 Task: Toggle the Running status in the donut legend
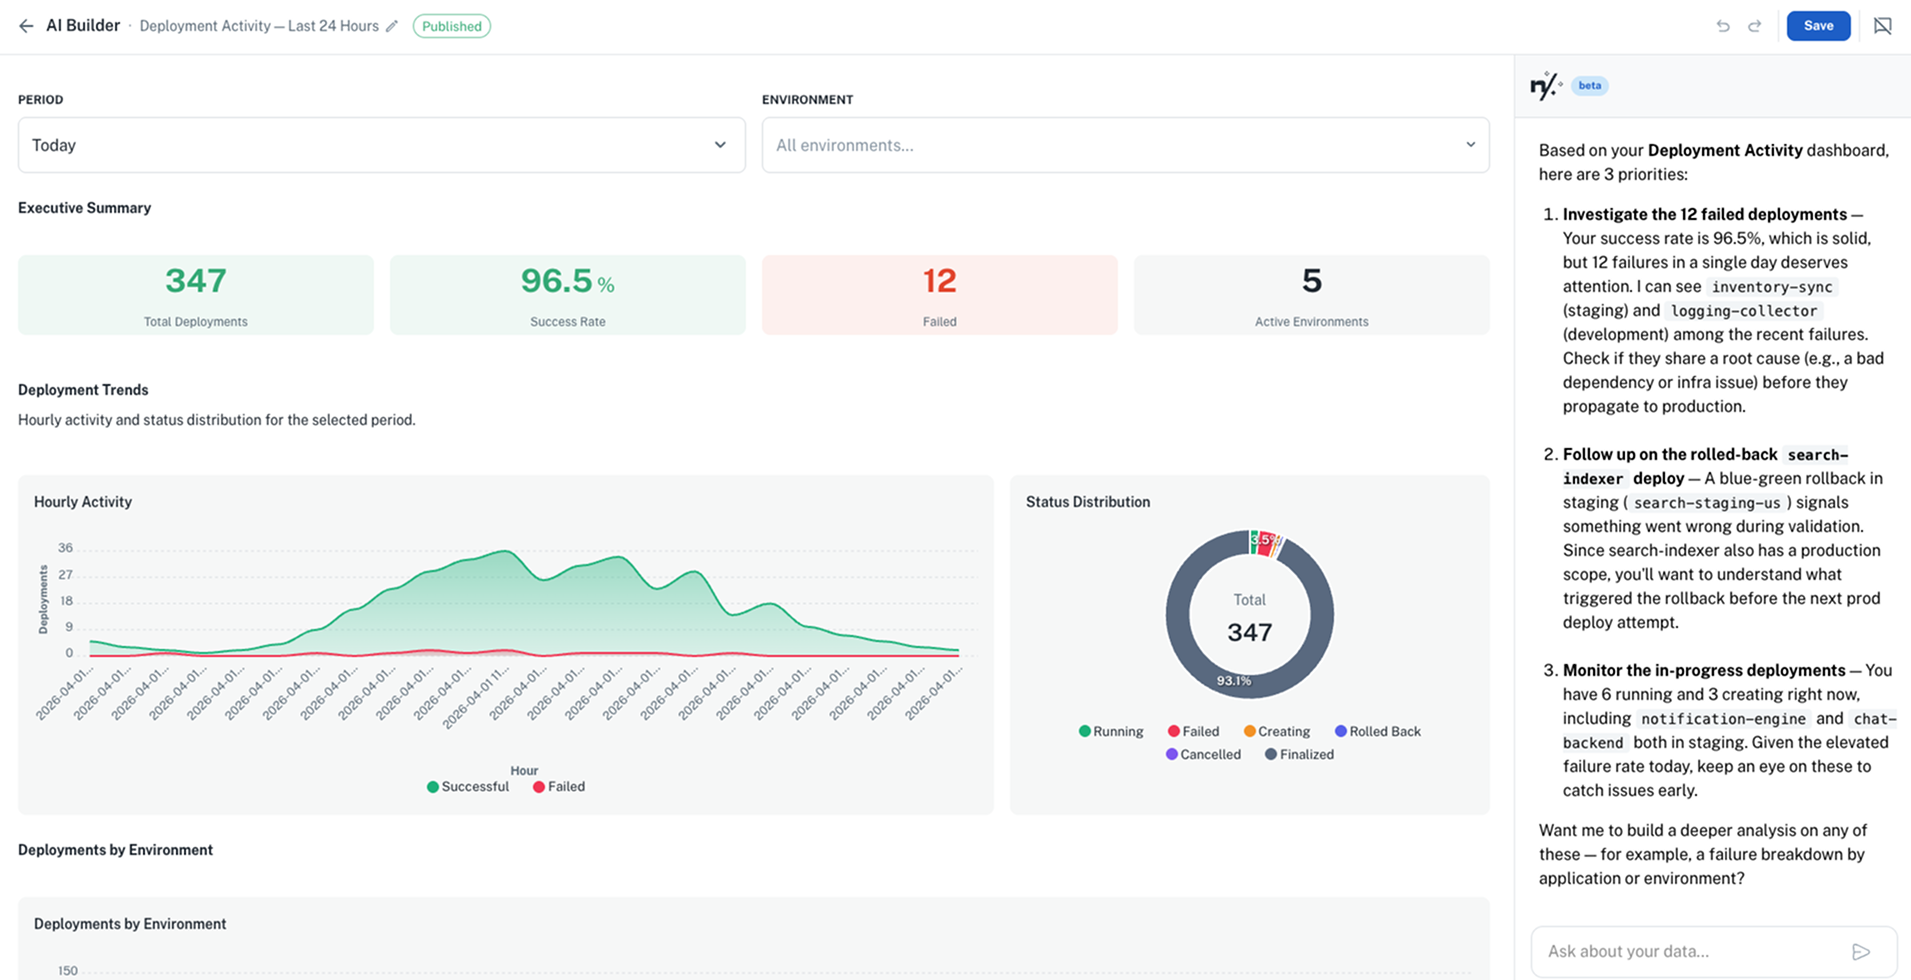[1110, 731]
